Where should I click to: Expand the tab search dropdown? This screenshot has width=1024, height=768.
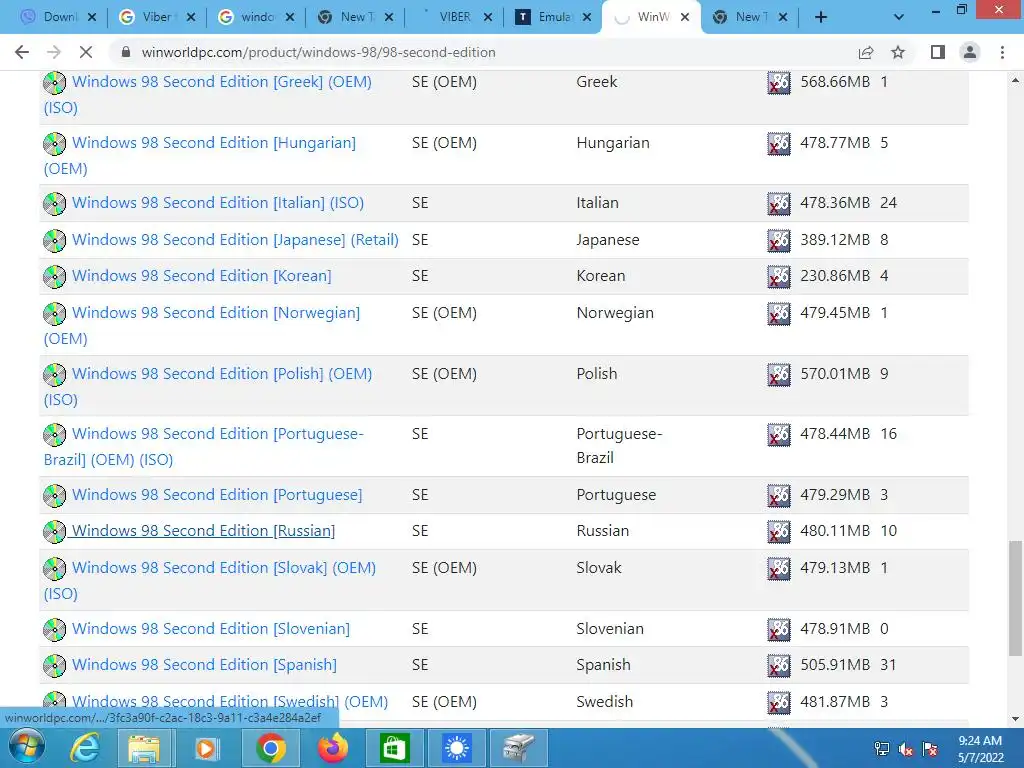(x=899, y=17)
